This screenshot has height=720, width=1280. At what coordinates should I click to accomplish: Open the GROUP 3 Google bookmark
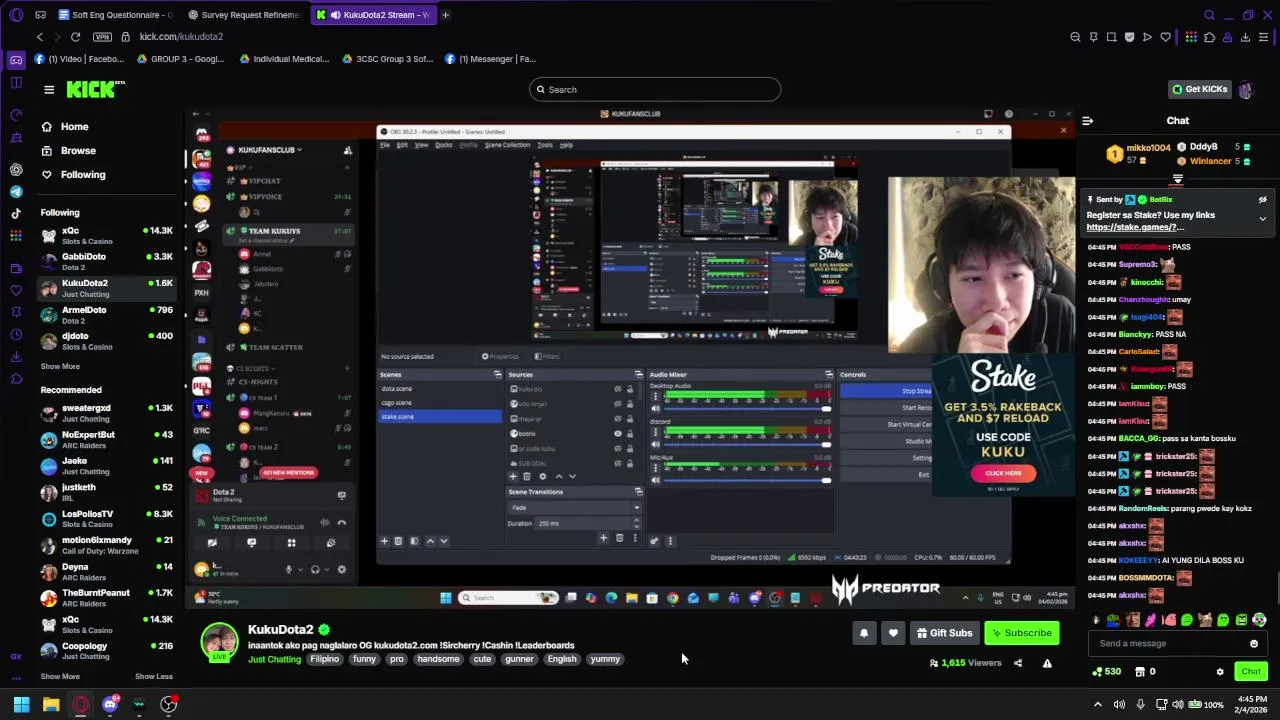click(179, 59)
